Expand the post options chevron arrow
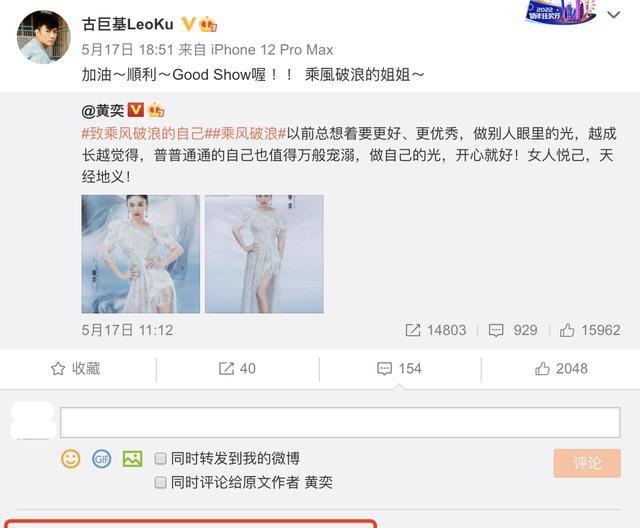 click(x=614, y=15)
